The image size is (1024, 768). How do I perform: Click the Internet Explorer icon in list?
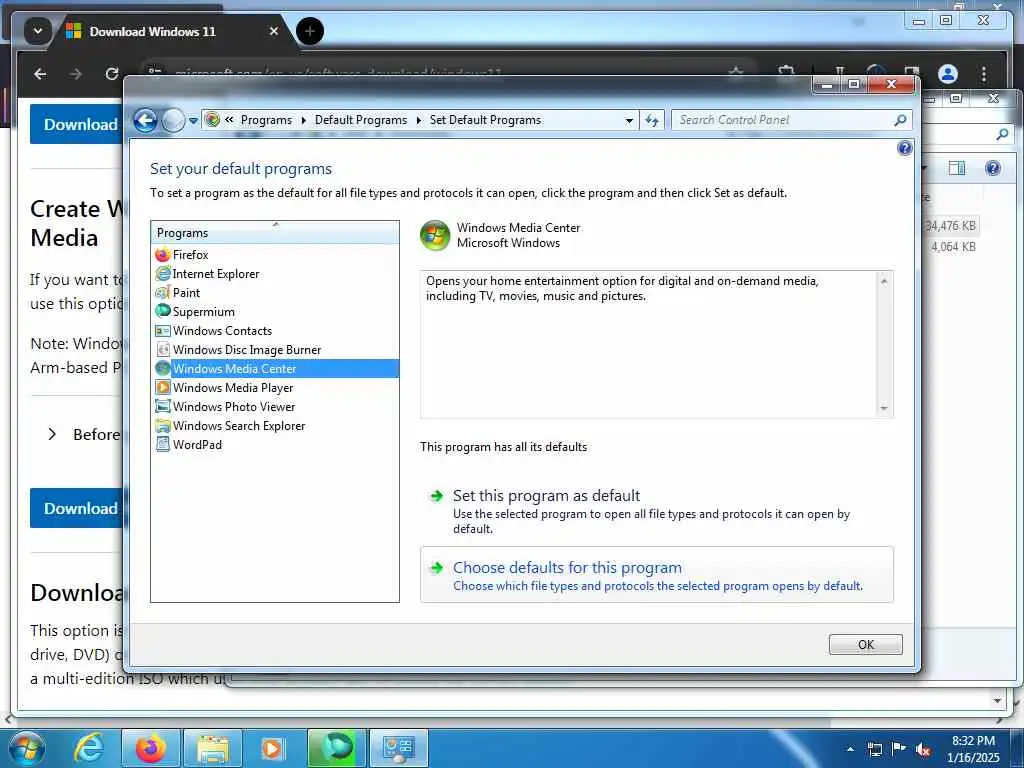tap(163, 274)
